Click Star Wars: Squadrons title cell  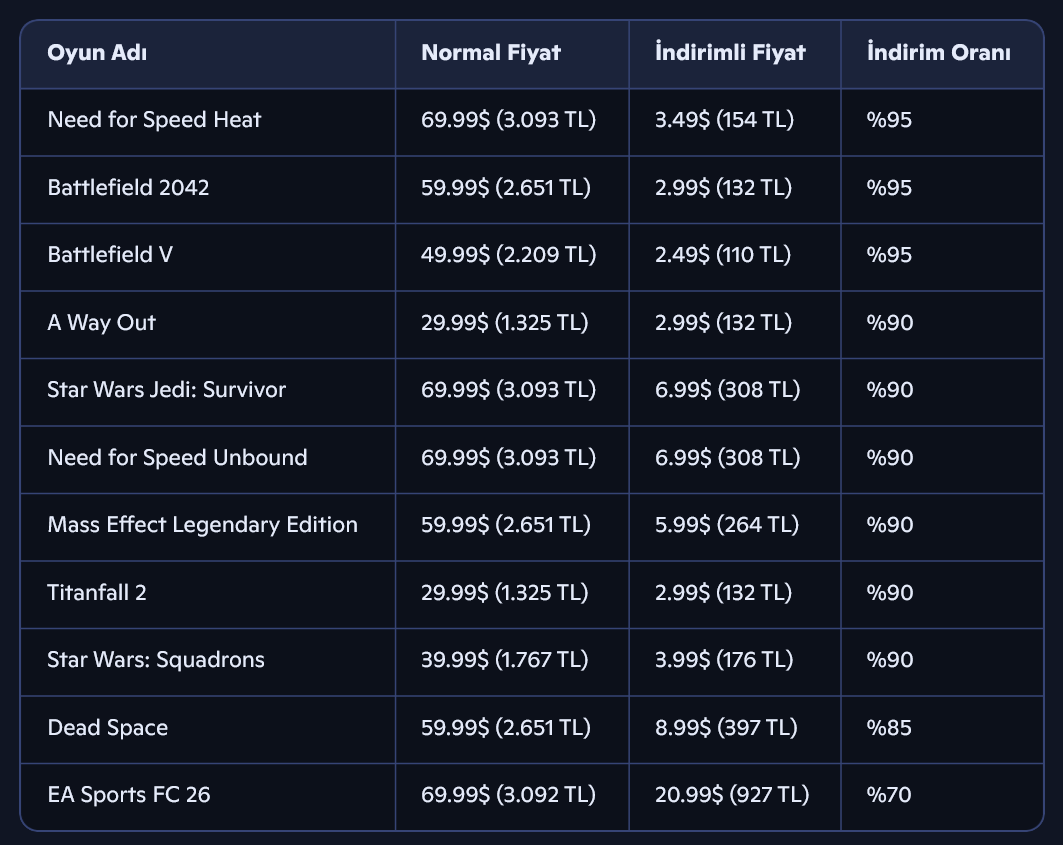pyautogui.click(x=156, y=660)
